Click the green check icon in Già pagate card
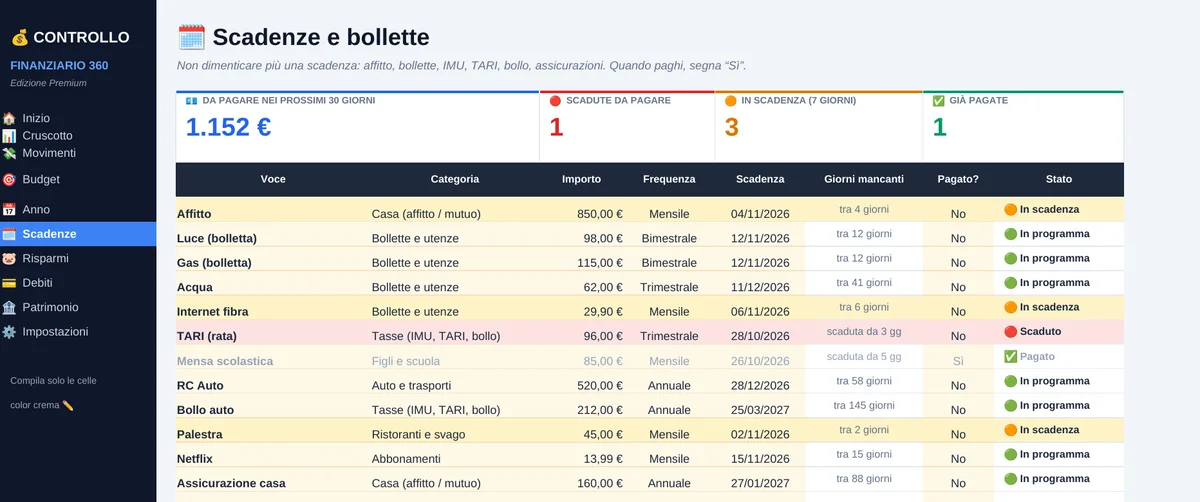 point(938,101)
